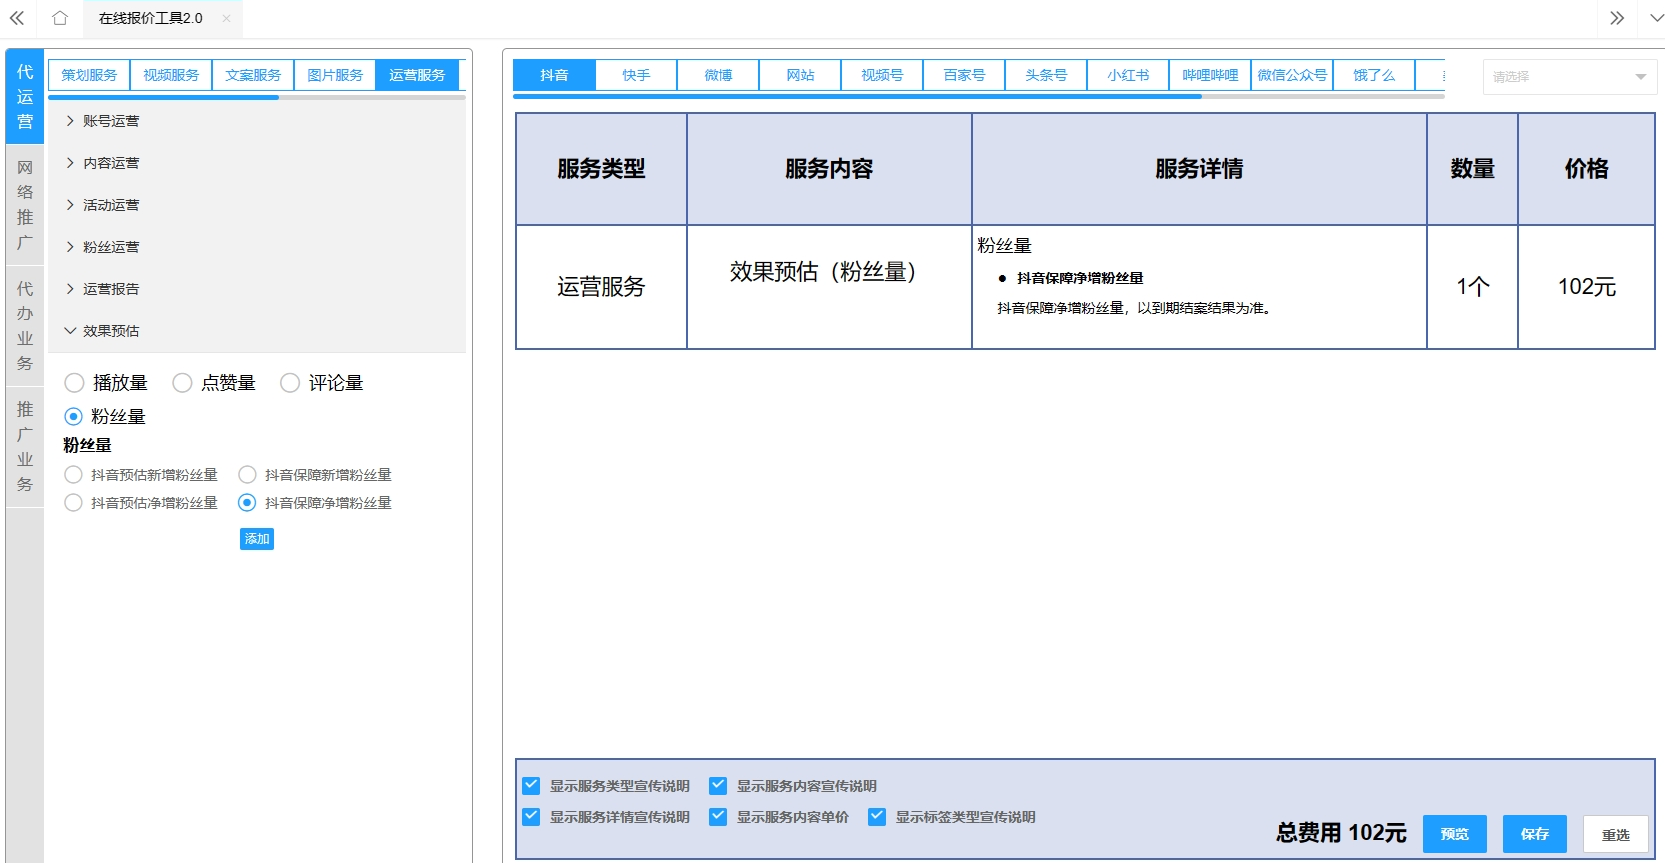Viewport: 1665px width, 863px height.
Task: Expand the 粉丝运营 section
Action: [x=110, y=247]
